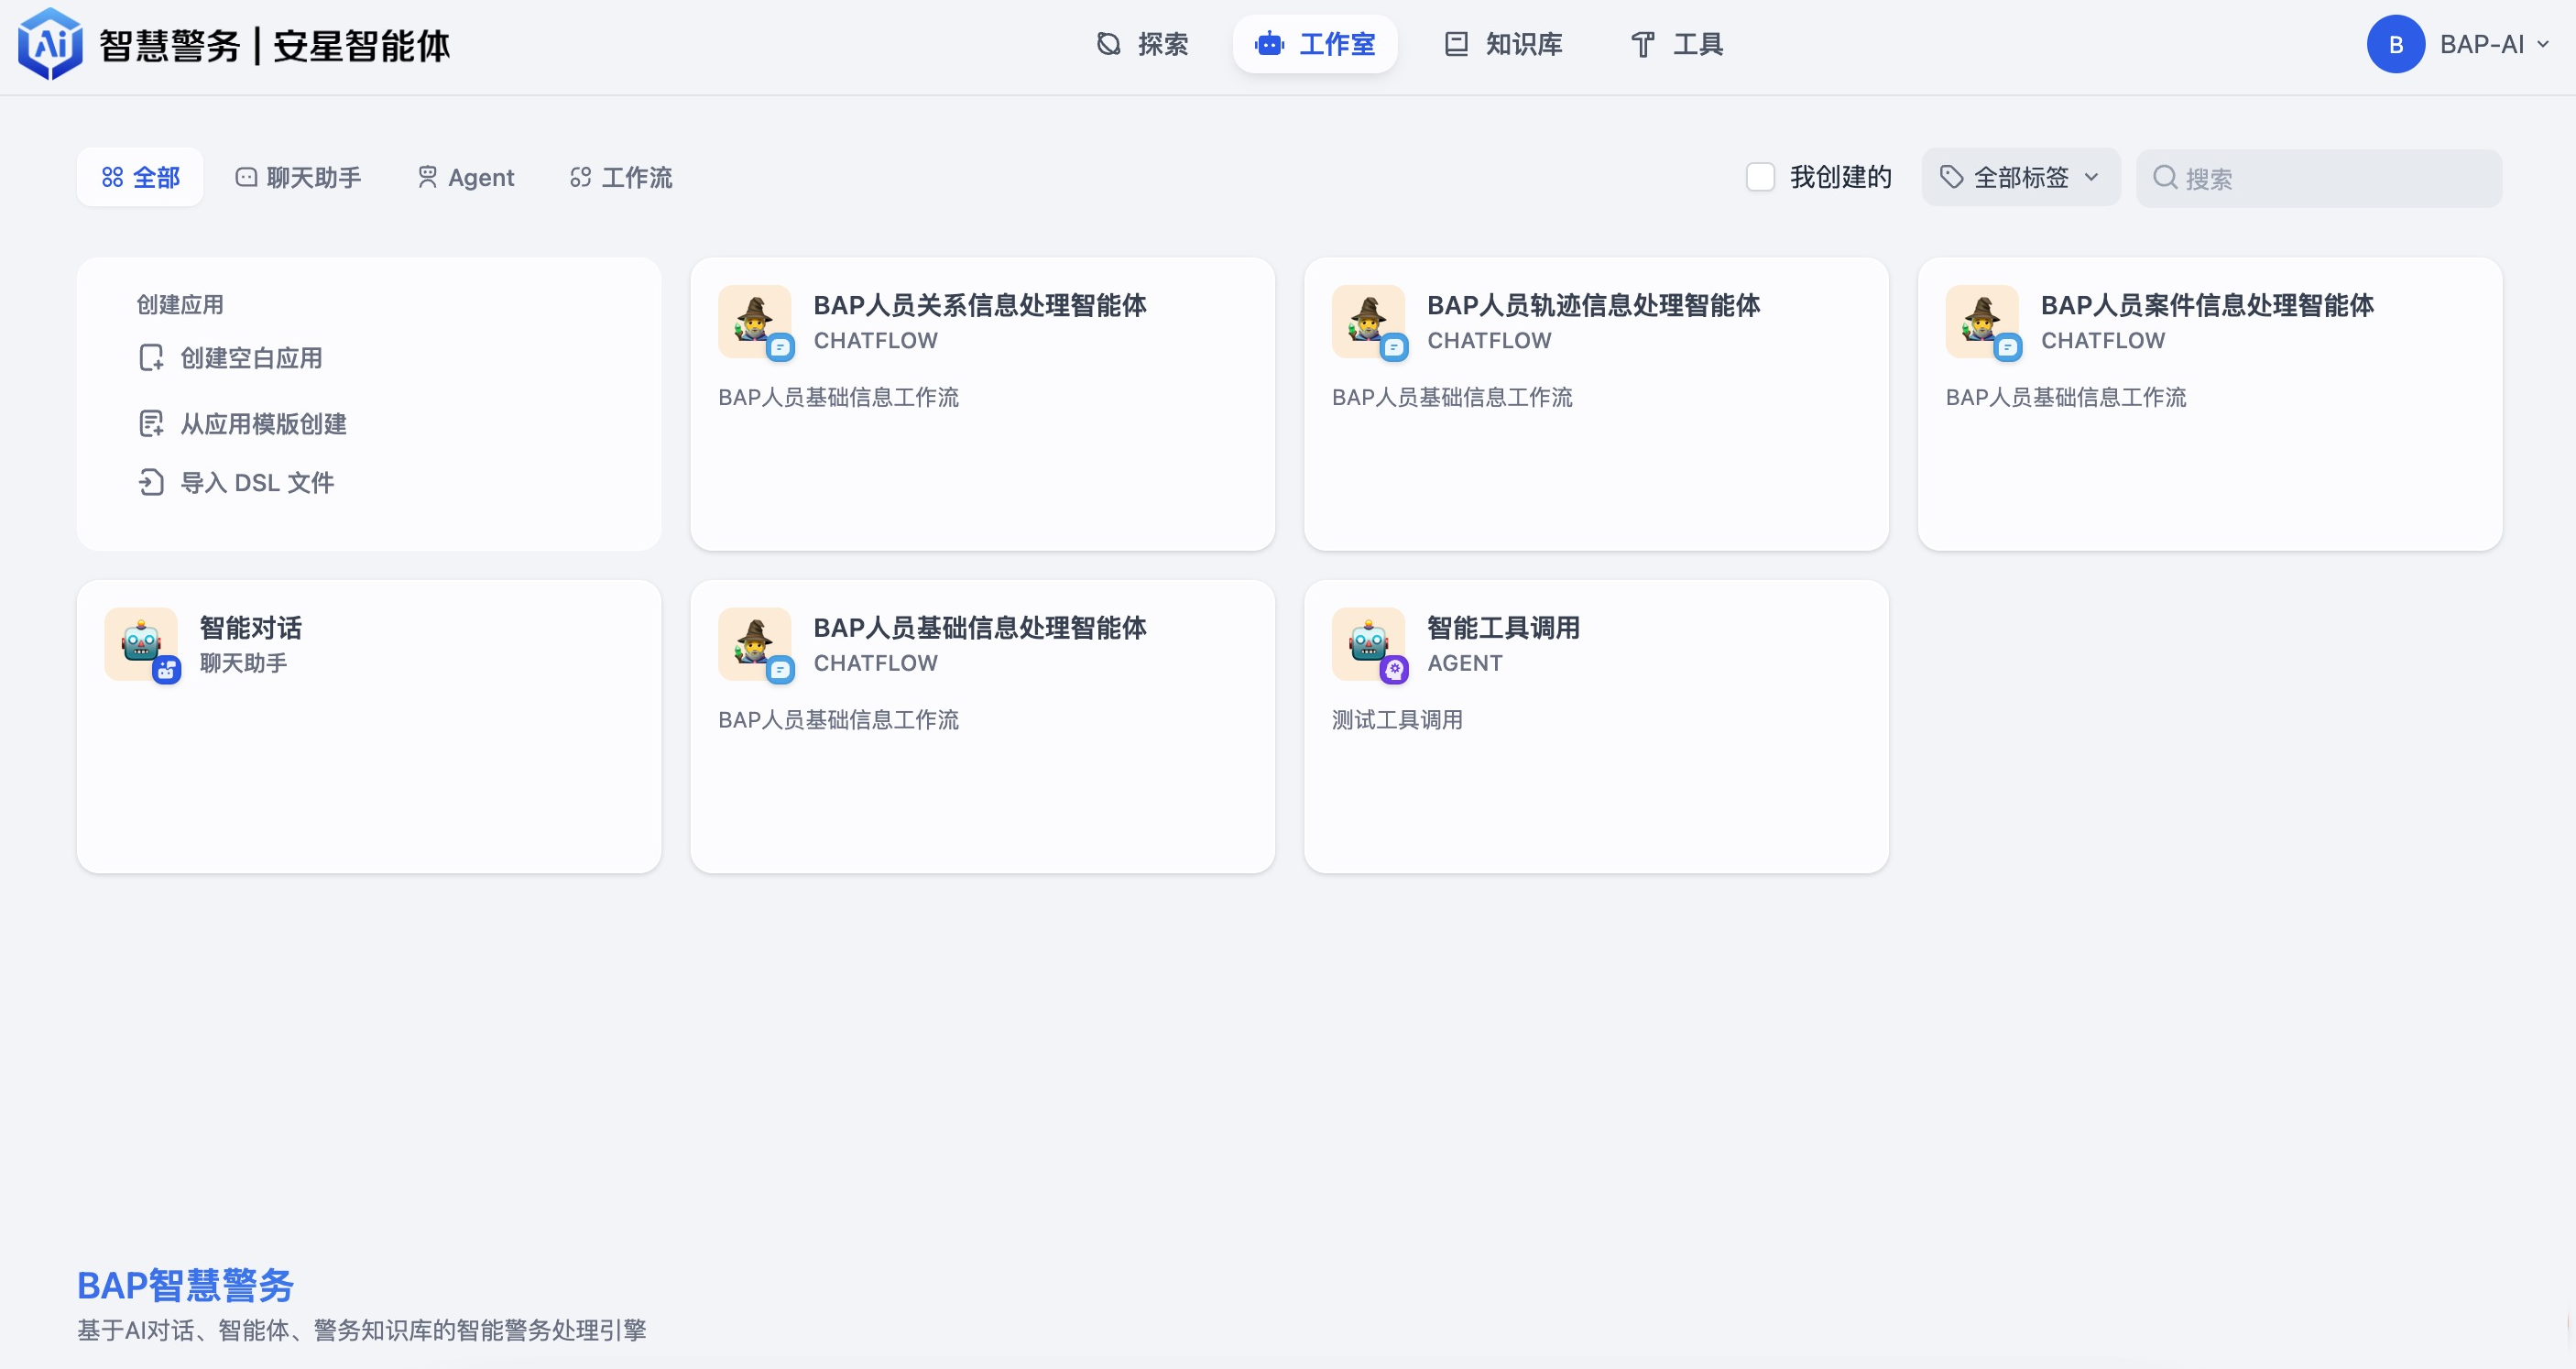This screenshot has width=2576, height=1369.
Task: Click the AI hexagon logo
Action: pyautogui.click(x=50, y=44)
